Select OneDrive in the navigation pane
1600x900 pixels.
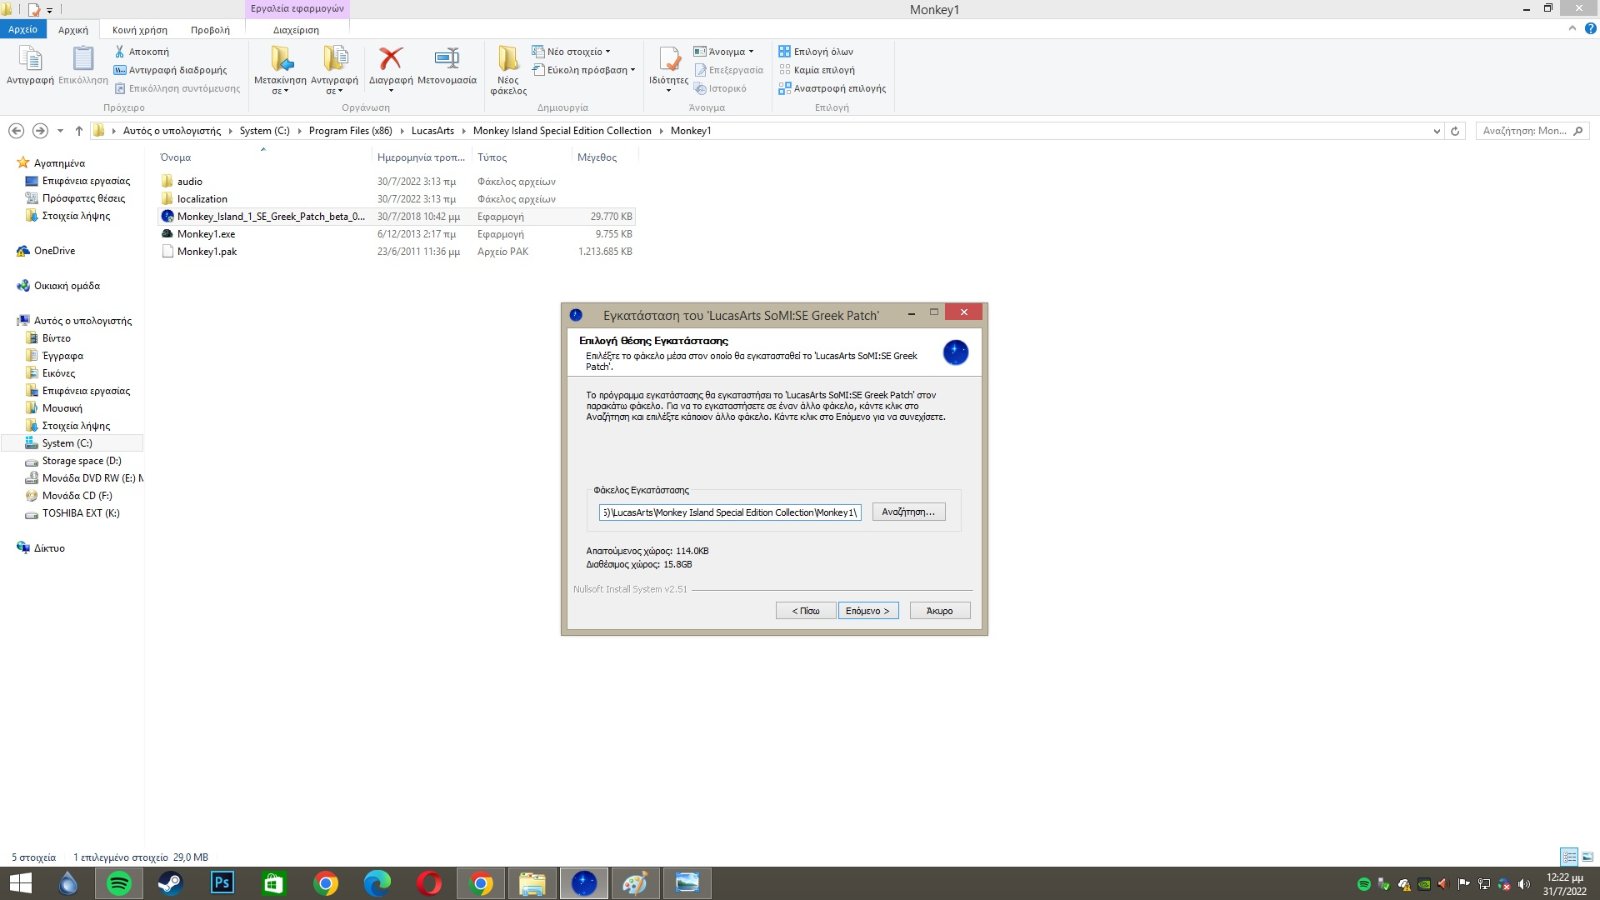click(54, 251)
